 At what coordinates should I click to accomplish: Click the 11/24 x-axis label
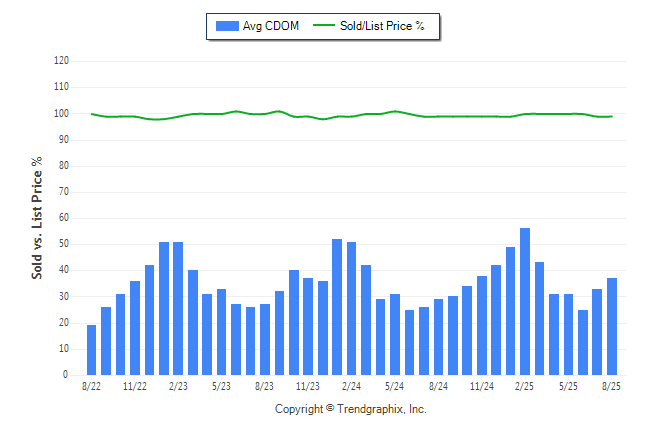[482, 386]
